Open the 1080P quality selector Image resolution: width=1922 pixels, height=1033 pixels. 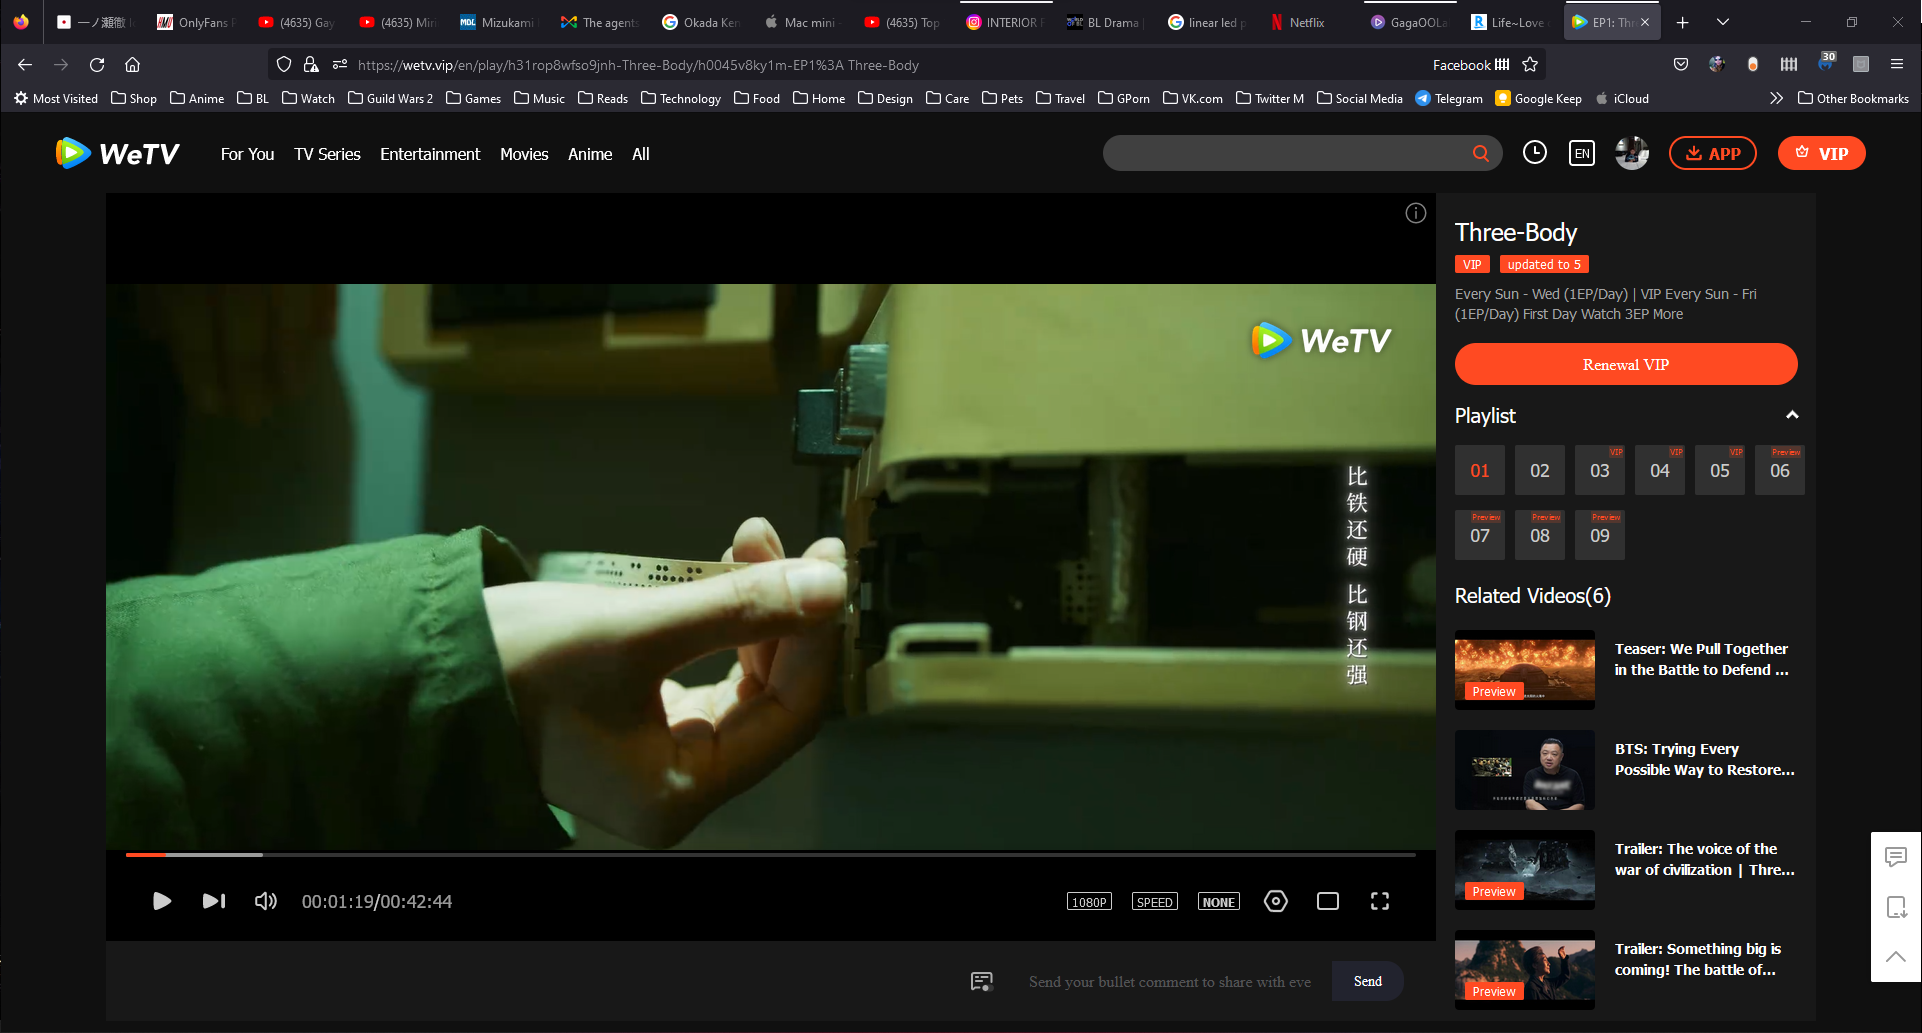(1089, 902)
